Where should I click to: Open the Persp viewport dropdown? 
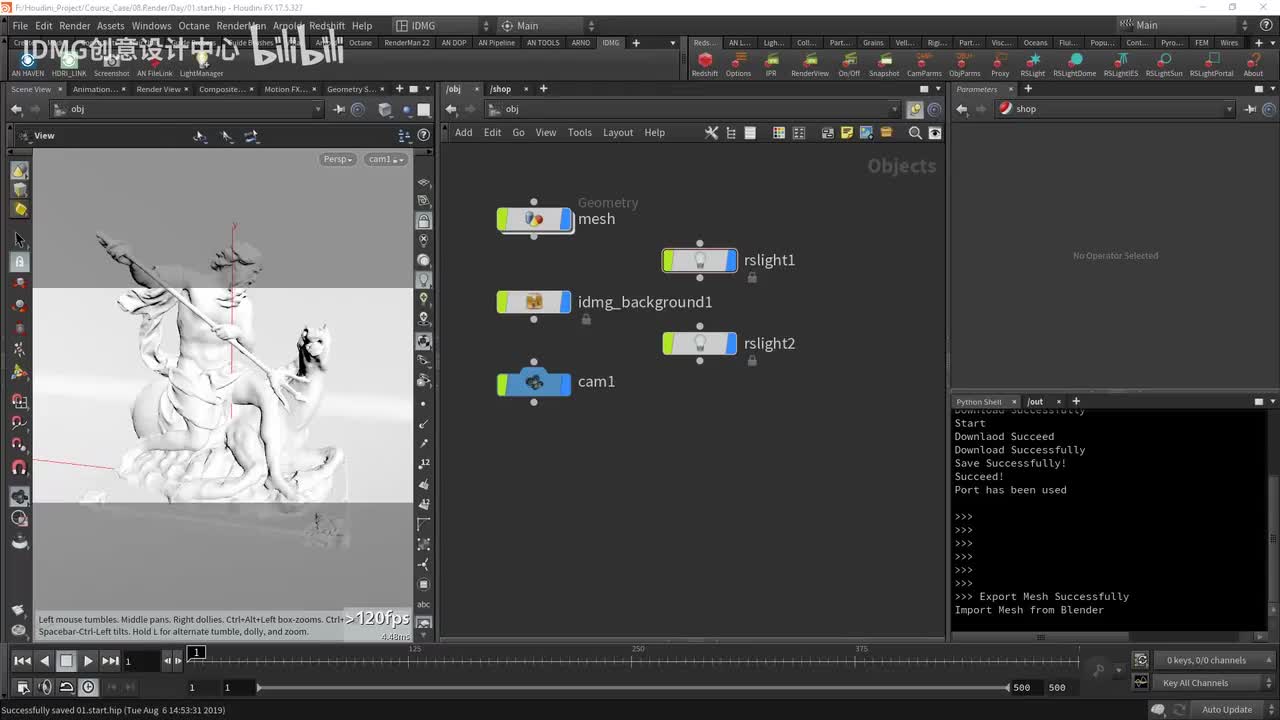(338, 159)
